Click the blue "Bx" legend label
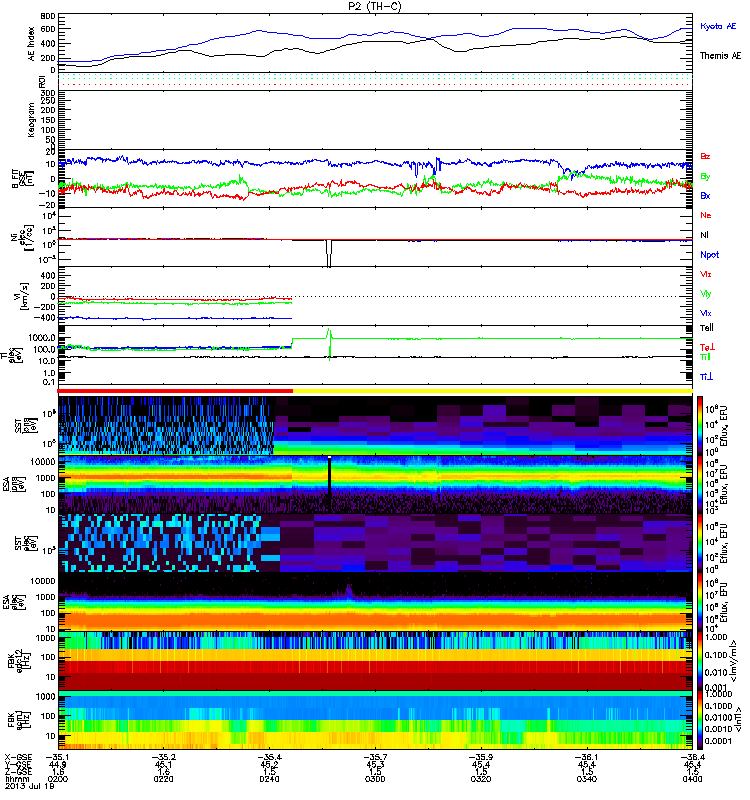This screenshot has height=800, width=750. click(705, 195)
